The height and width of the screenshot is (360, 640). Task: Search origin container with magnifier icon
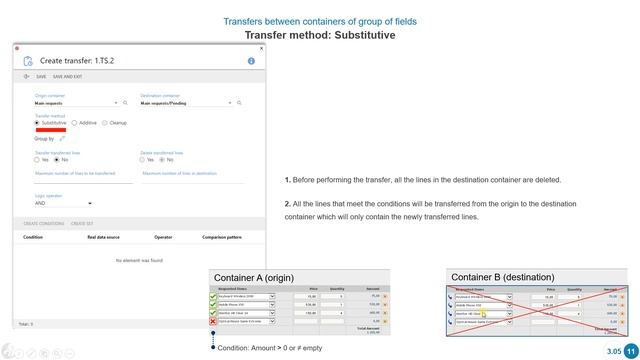point(125,103)
